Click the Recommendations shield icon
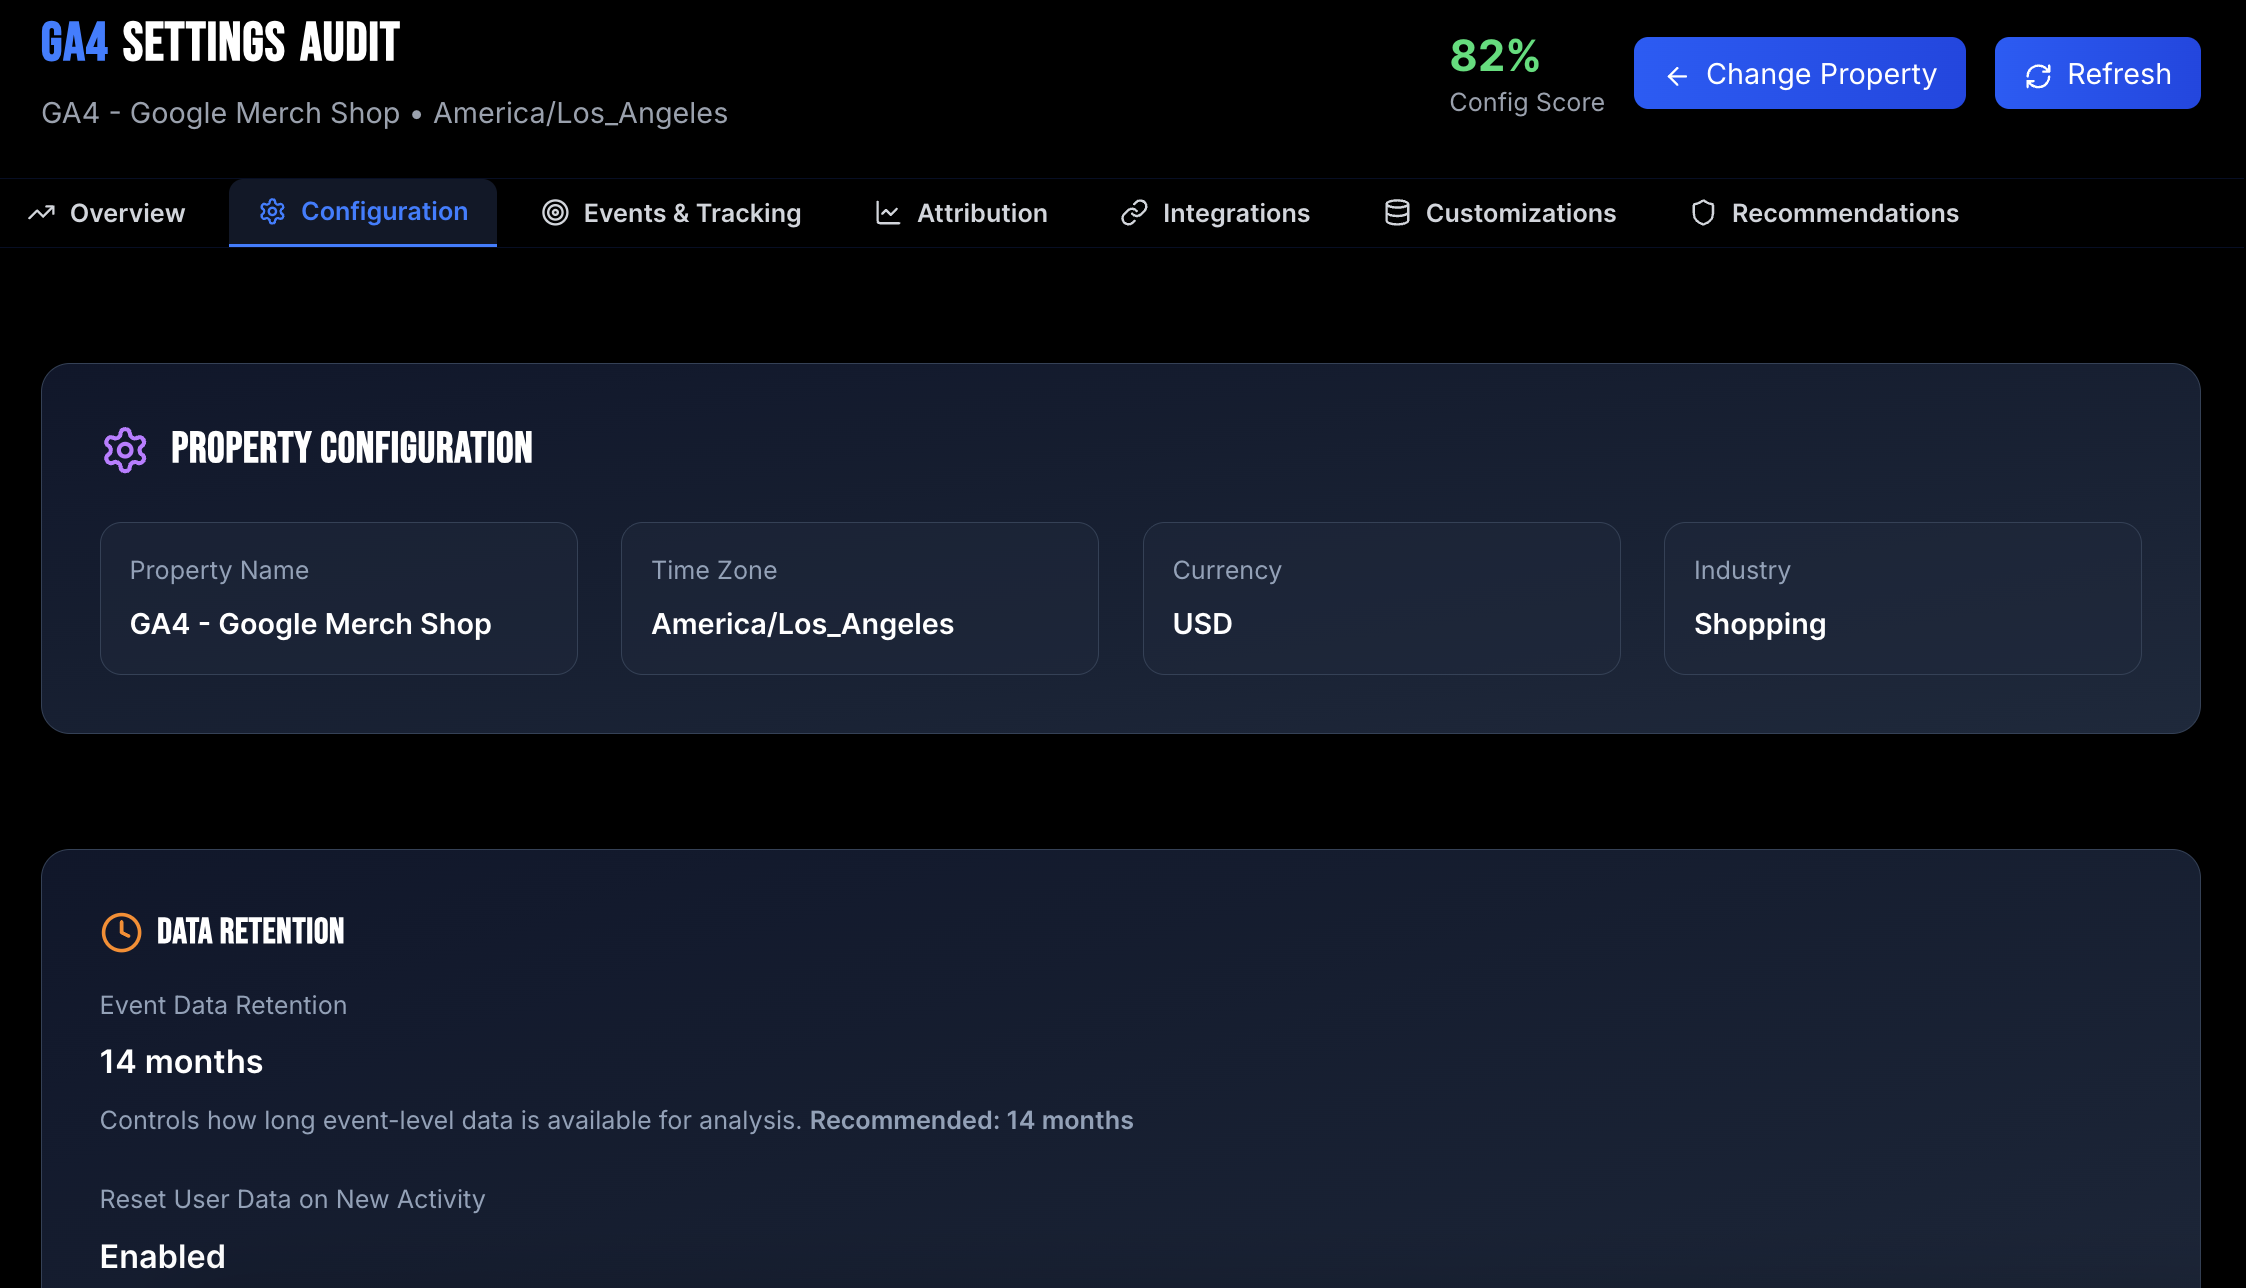This screenshot has height=1288, width=2246. tap(1703, 213)
